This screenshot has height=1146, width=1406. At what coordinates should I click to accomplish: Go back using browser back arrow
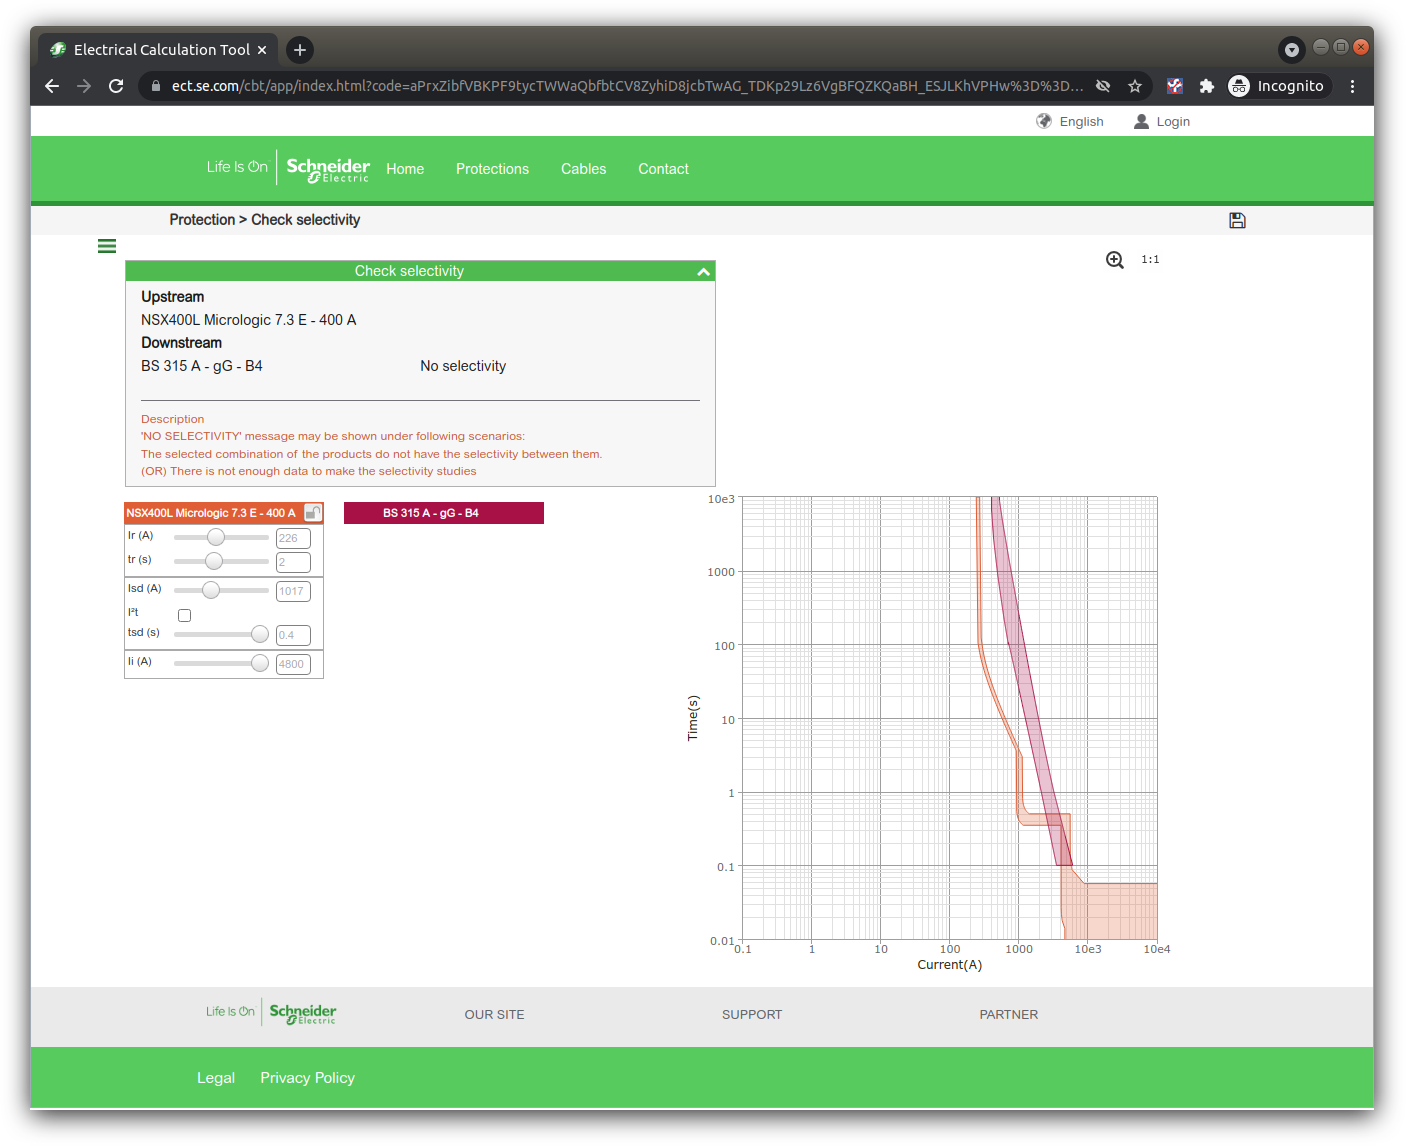[52, 86]
